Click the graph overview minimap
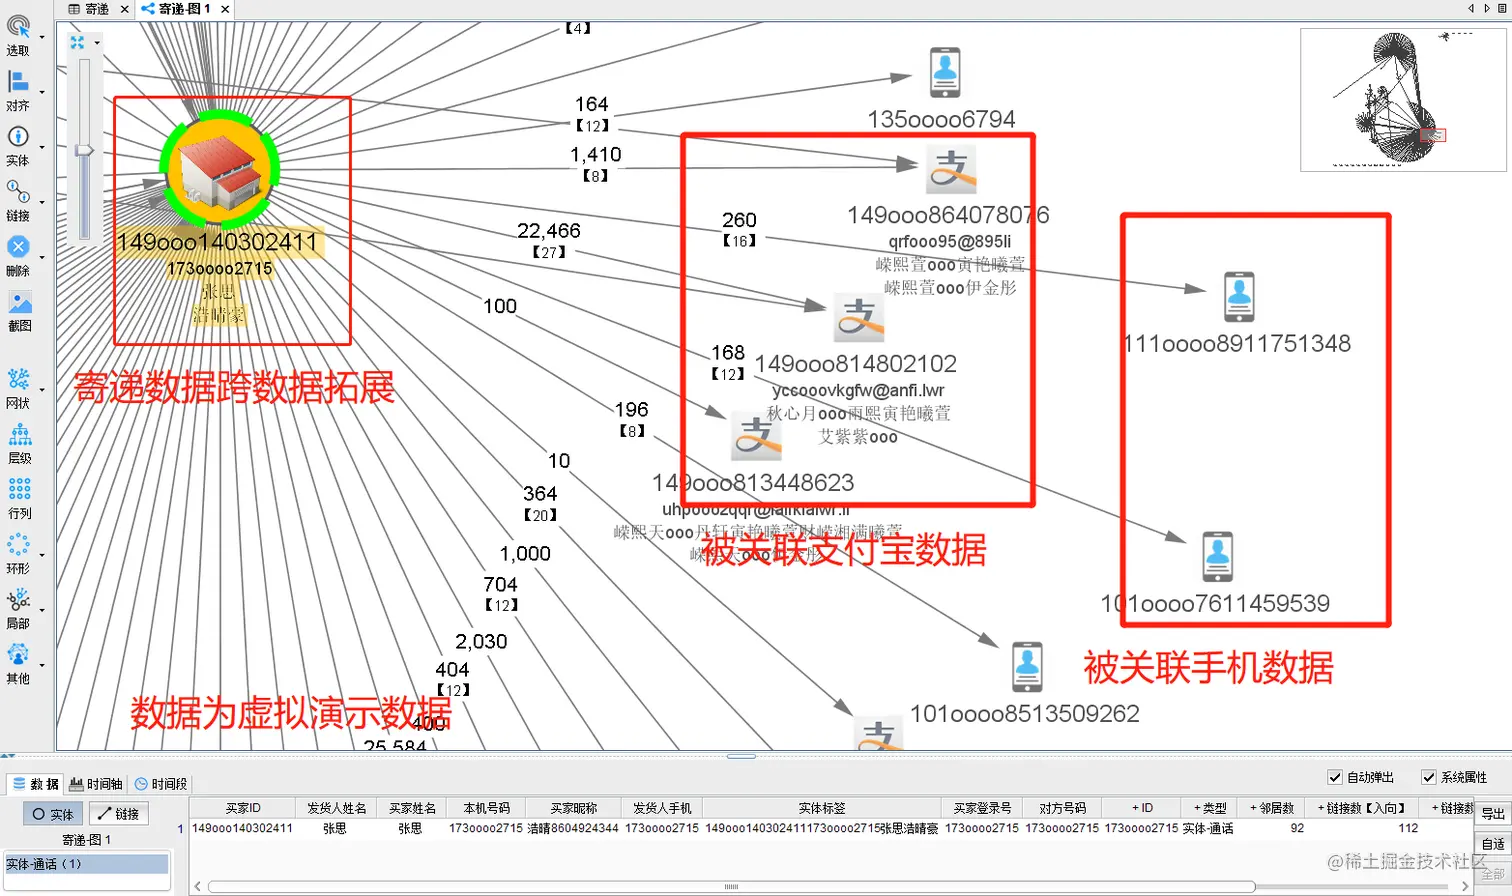The image size is (1512, 896). [x=1402, y=99]
